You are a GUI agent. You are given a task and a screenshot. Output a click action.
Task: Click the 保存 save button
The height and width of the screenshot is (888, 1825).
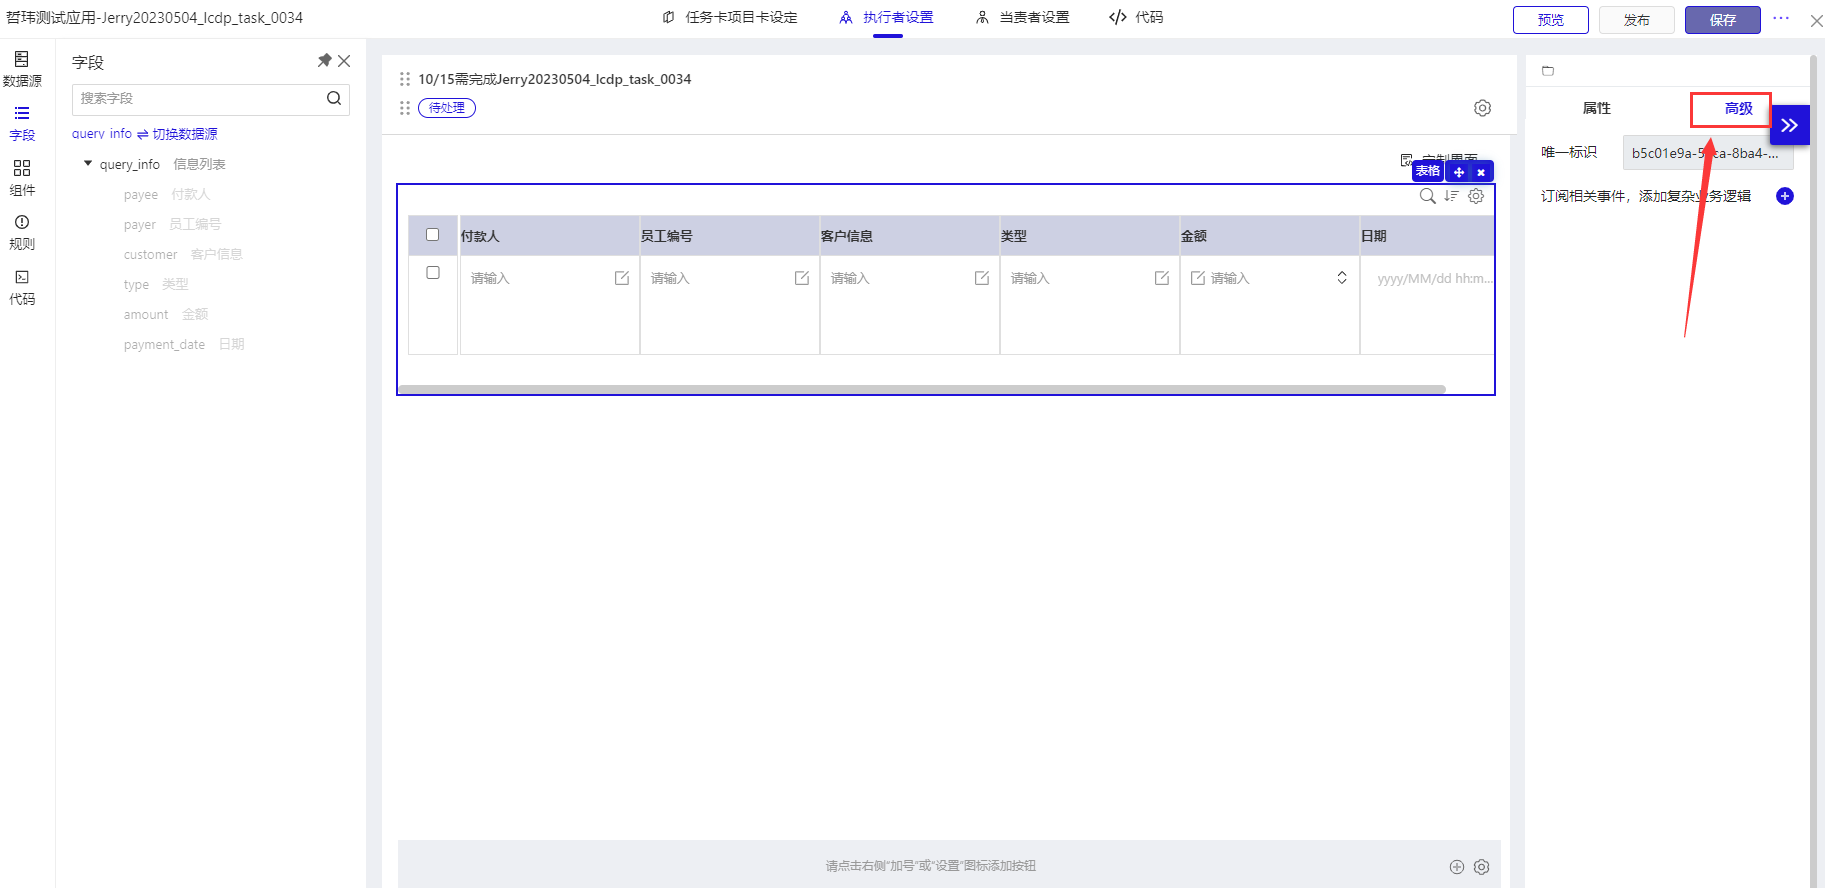(x=1722, y=20)
